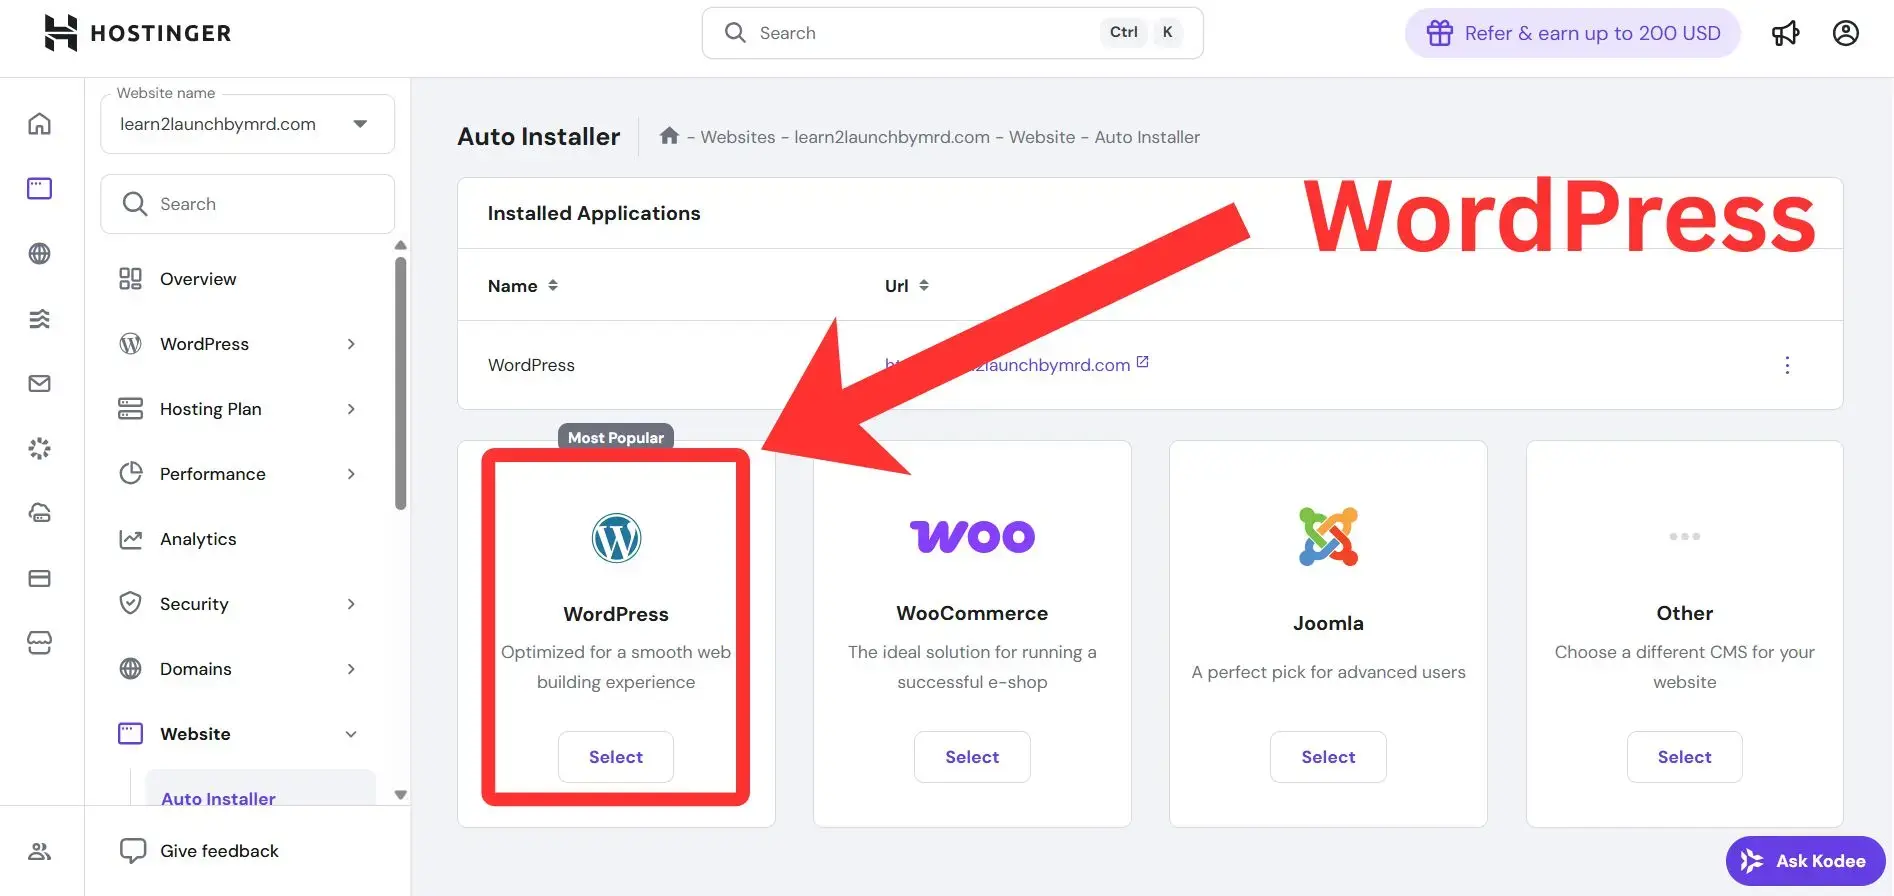1894x896 pixels.
Task: Click Give feedback in the sidebar
Action: (219, 851)
